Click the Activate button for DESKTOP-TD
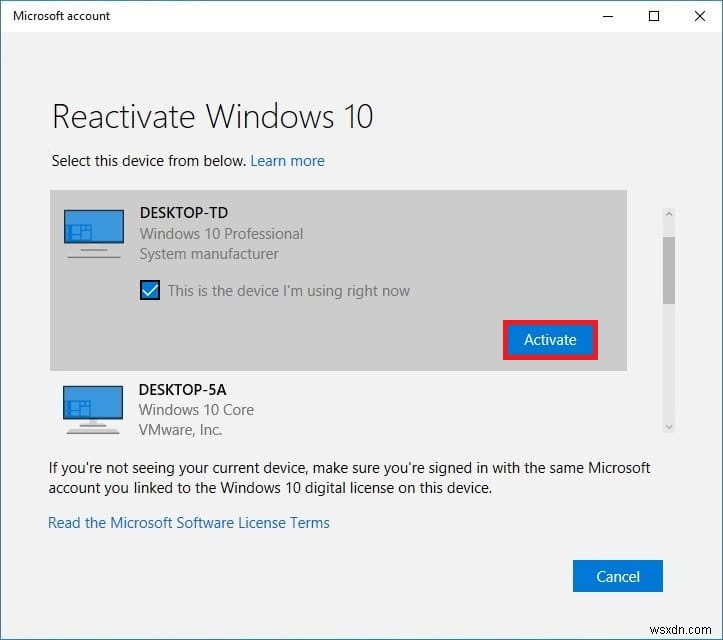 [x=550, y=340]
